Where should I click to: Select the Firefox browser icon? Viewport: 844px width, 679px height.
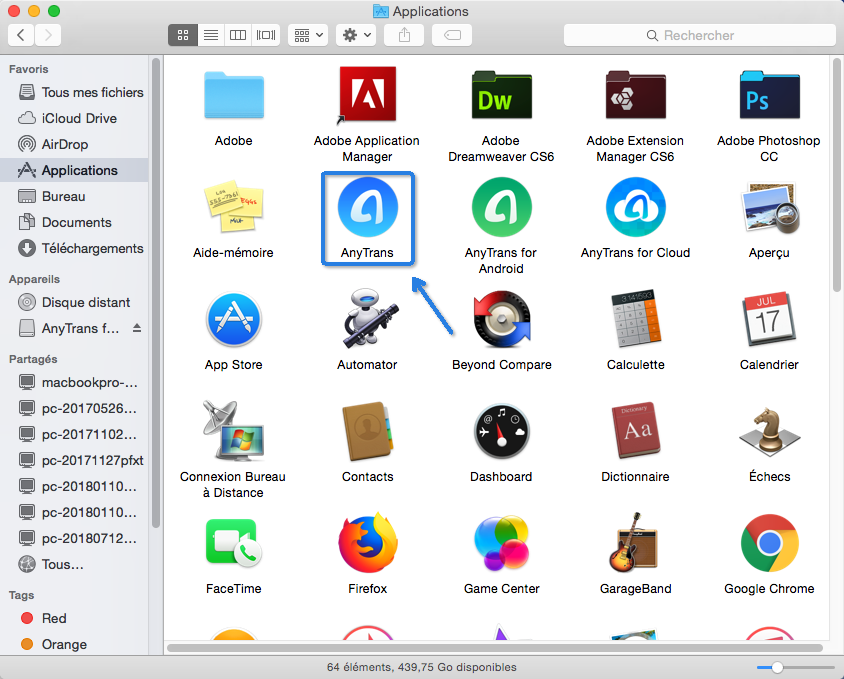click(368, 543)
